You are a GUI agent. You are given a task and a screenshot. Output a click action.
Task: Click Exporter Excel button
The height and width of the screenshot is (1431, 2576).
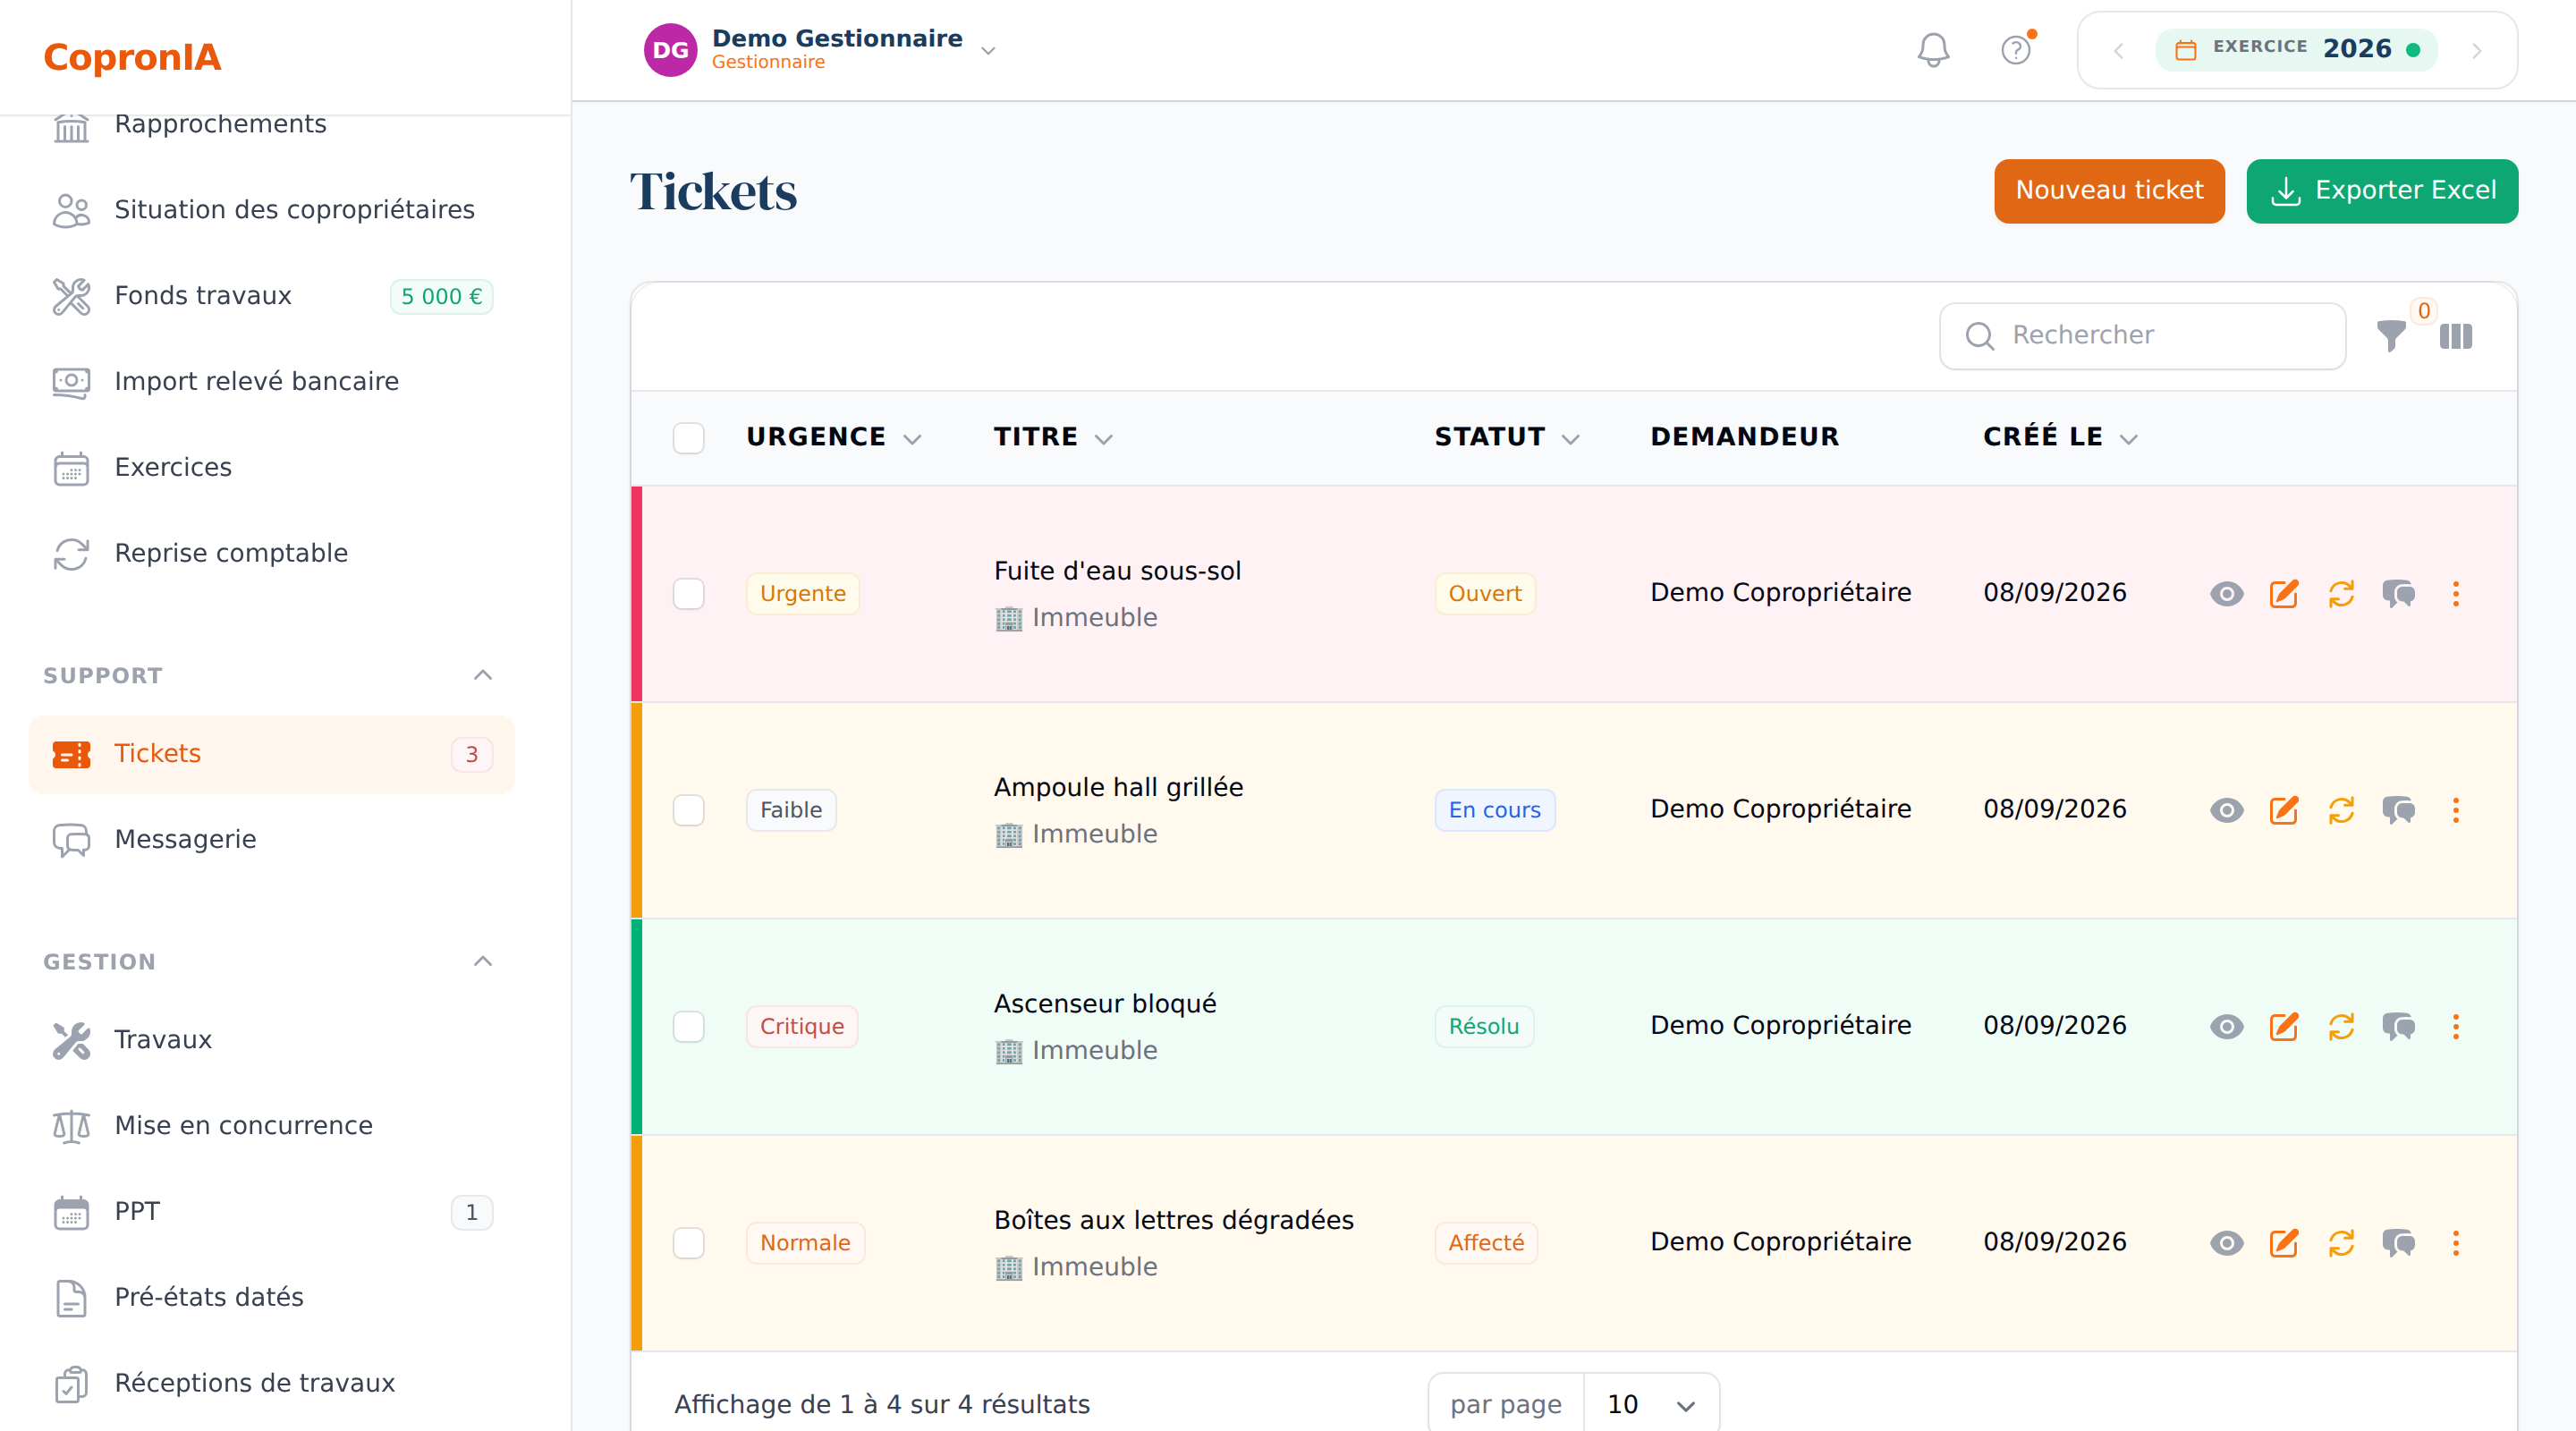[2382, 191]
